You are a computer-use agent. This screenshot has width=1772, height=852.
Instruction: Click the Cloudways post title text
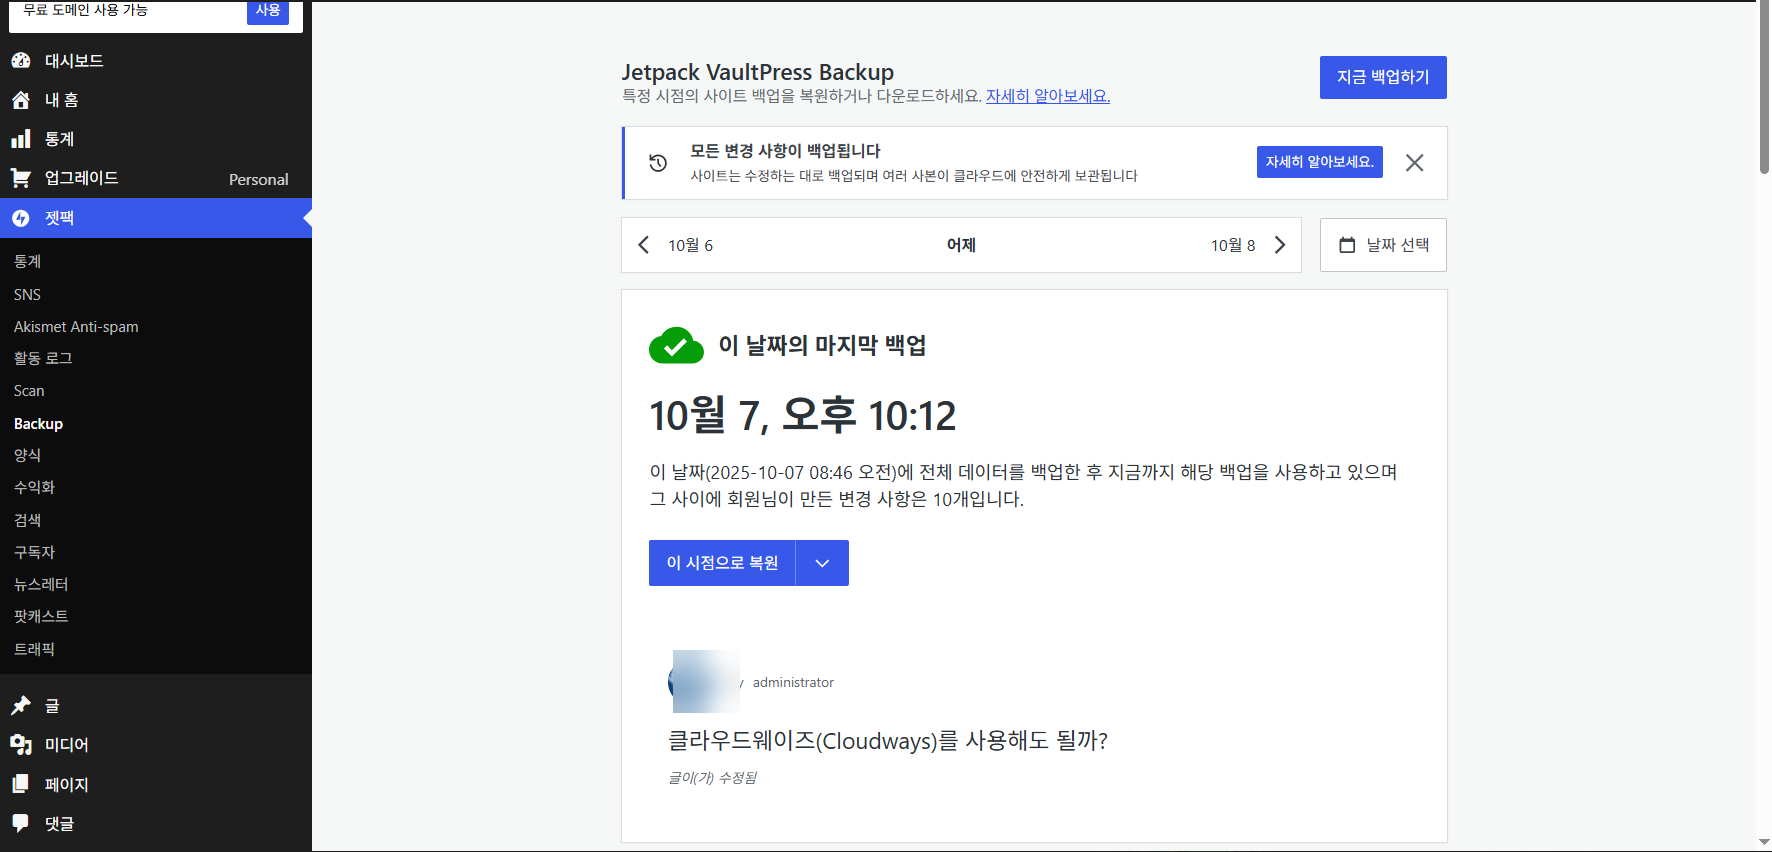pyautogui.click(x=888, y=741)
